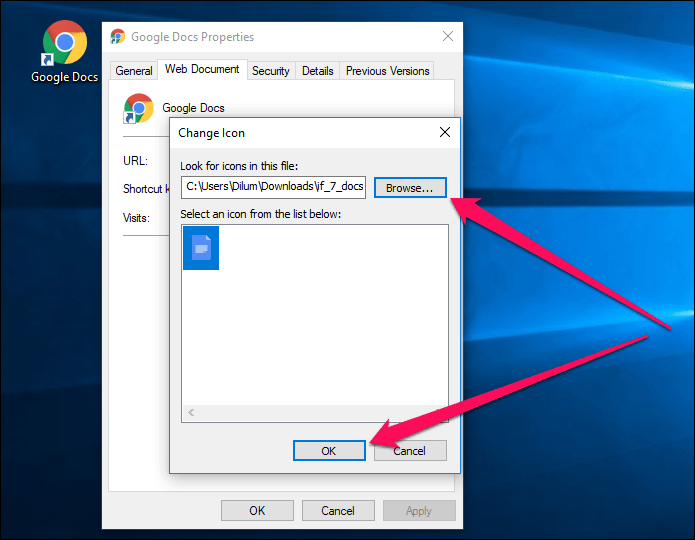Click the Chrome icon in Properties title bar
The height and width of the screenshot is (540, 695).
click(x=117, y=36)
